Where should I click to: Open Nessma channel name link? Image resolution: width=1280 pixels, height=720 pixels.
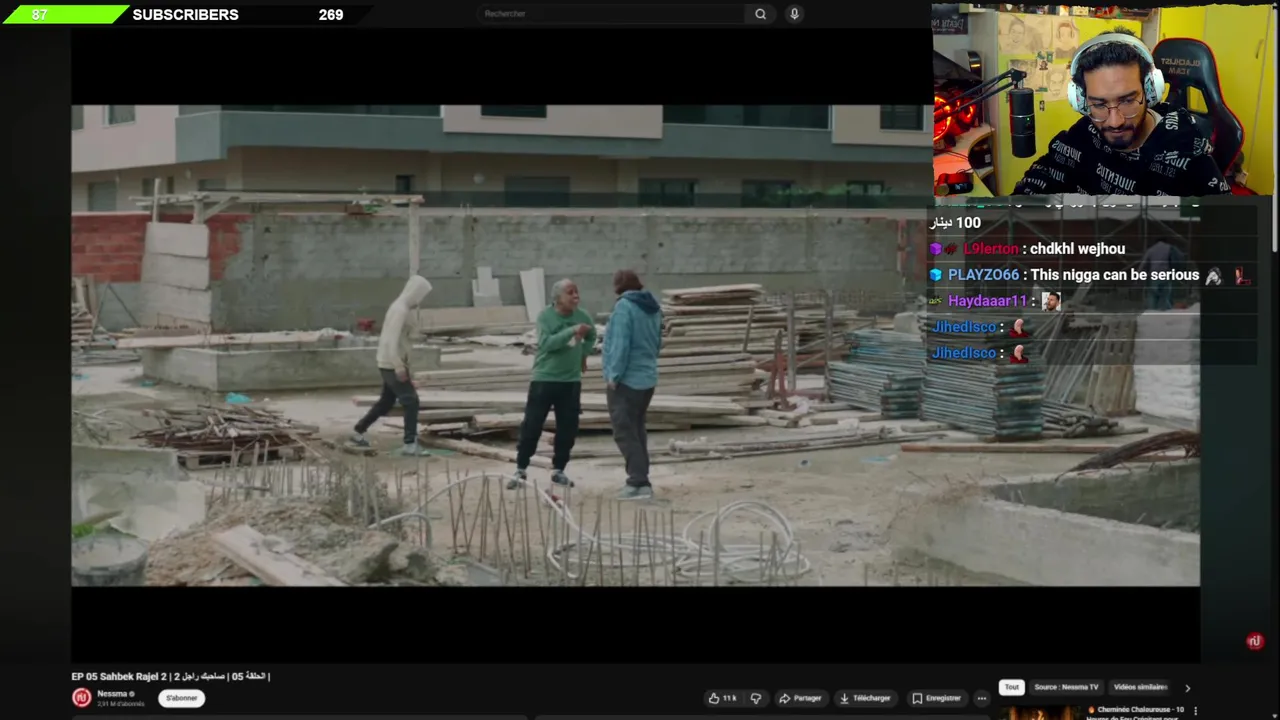click(112, 694)
